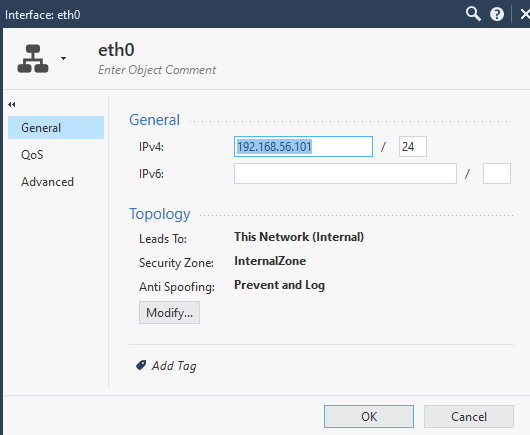Click the OK button
This screenshot has height=435, width=530.
coord(369,416)
